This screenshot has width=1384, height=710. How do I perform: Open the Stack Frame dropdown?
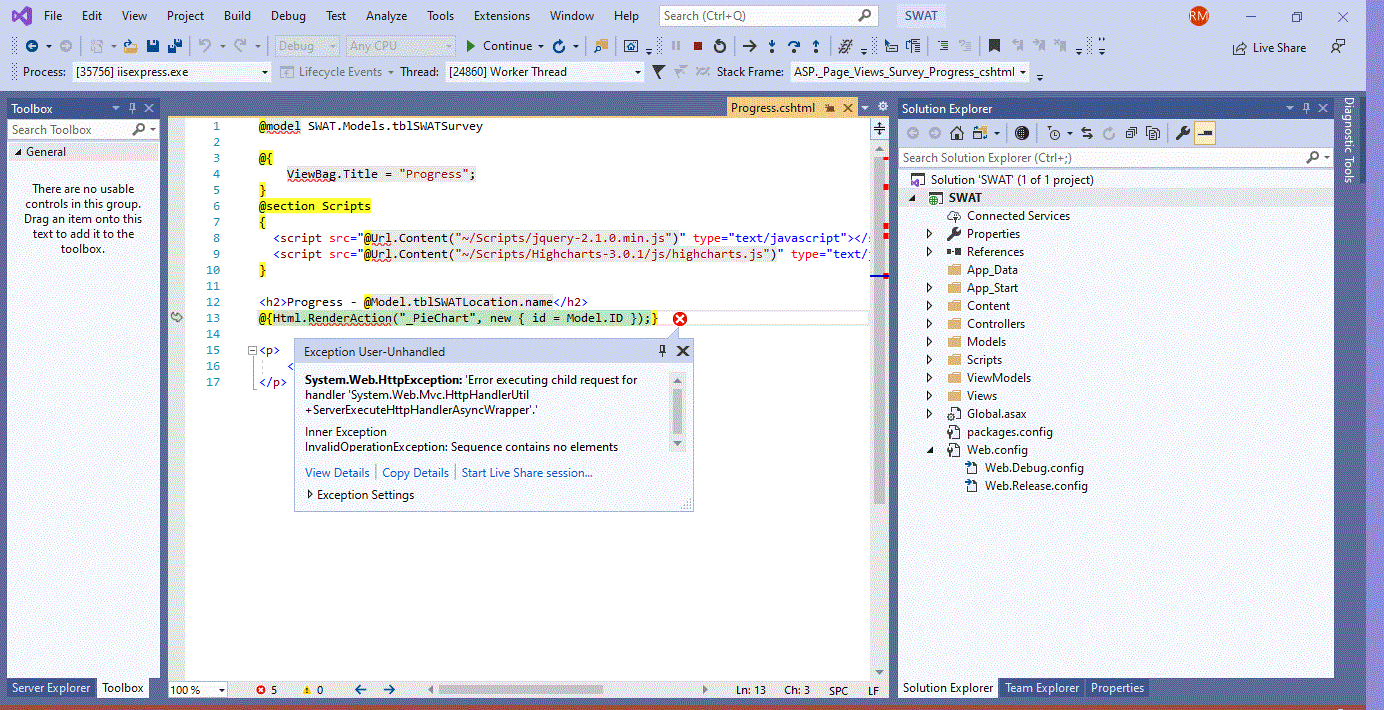tap(1023, 72)
